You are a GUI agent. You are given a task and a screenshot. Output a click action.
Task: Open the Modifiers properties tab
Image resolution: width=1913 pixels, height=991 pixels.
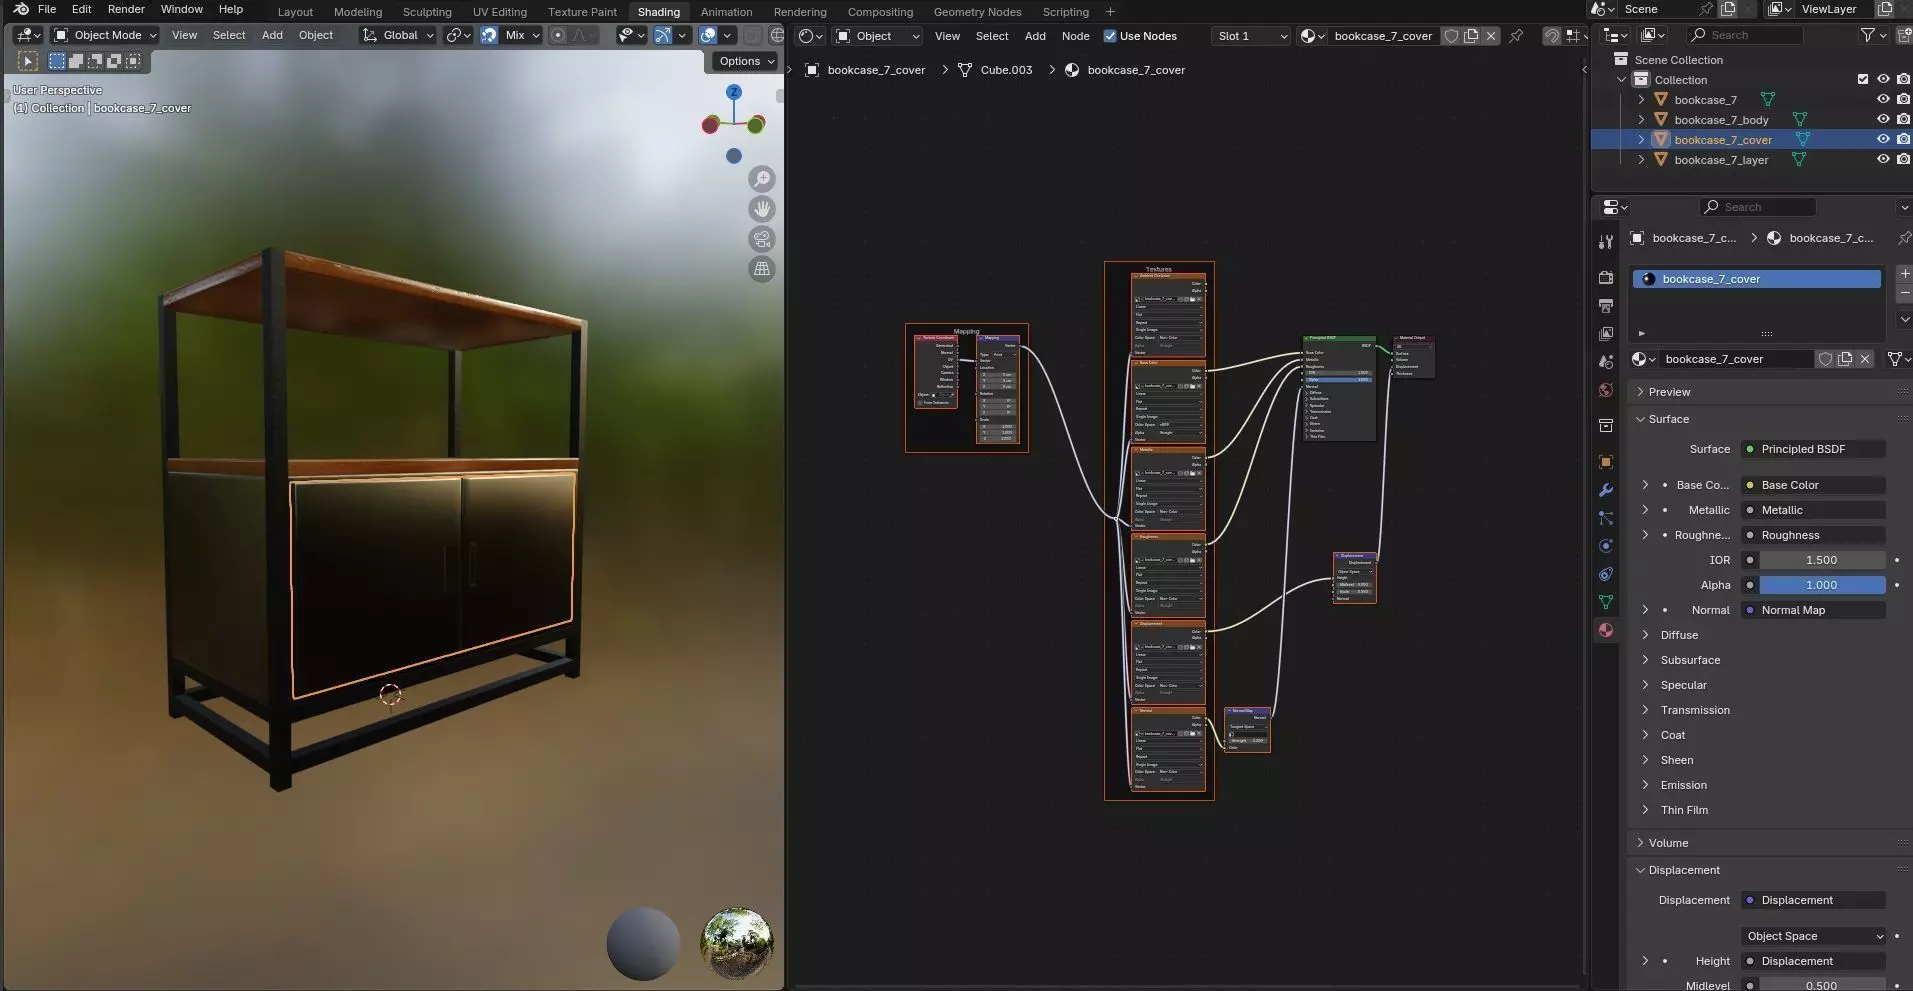pyautogui.click(x=1606, y=490)
